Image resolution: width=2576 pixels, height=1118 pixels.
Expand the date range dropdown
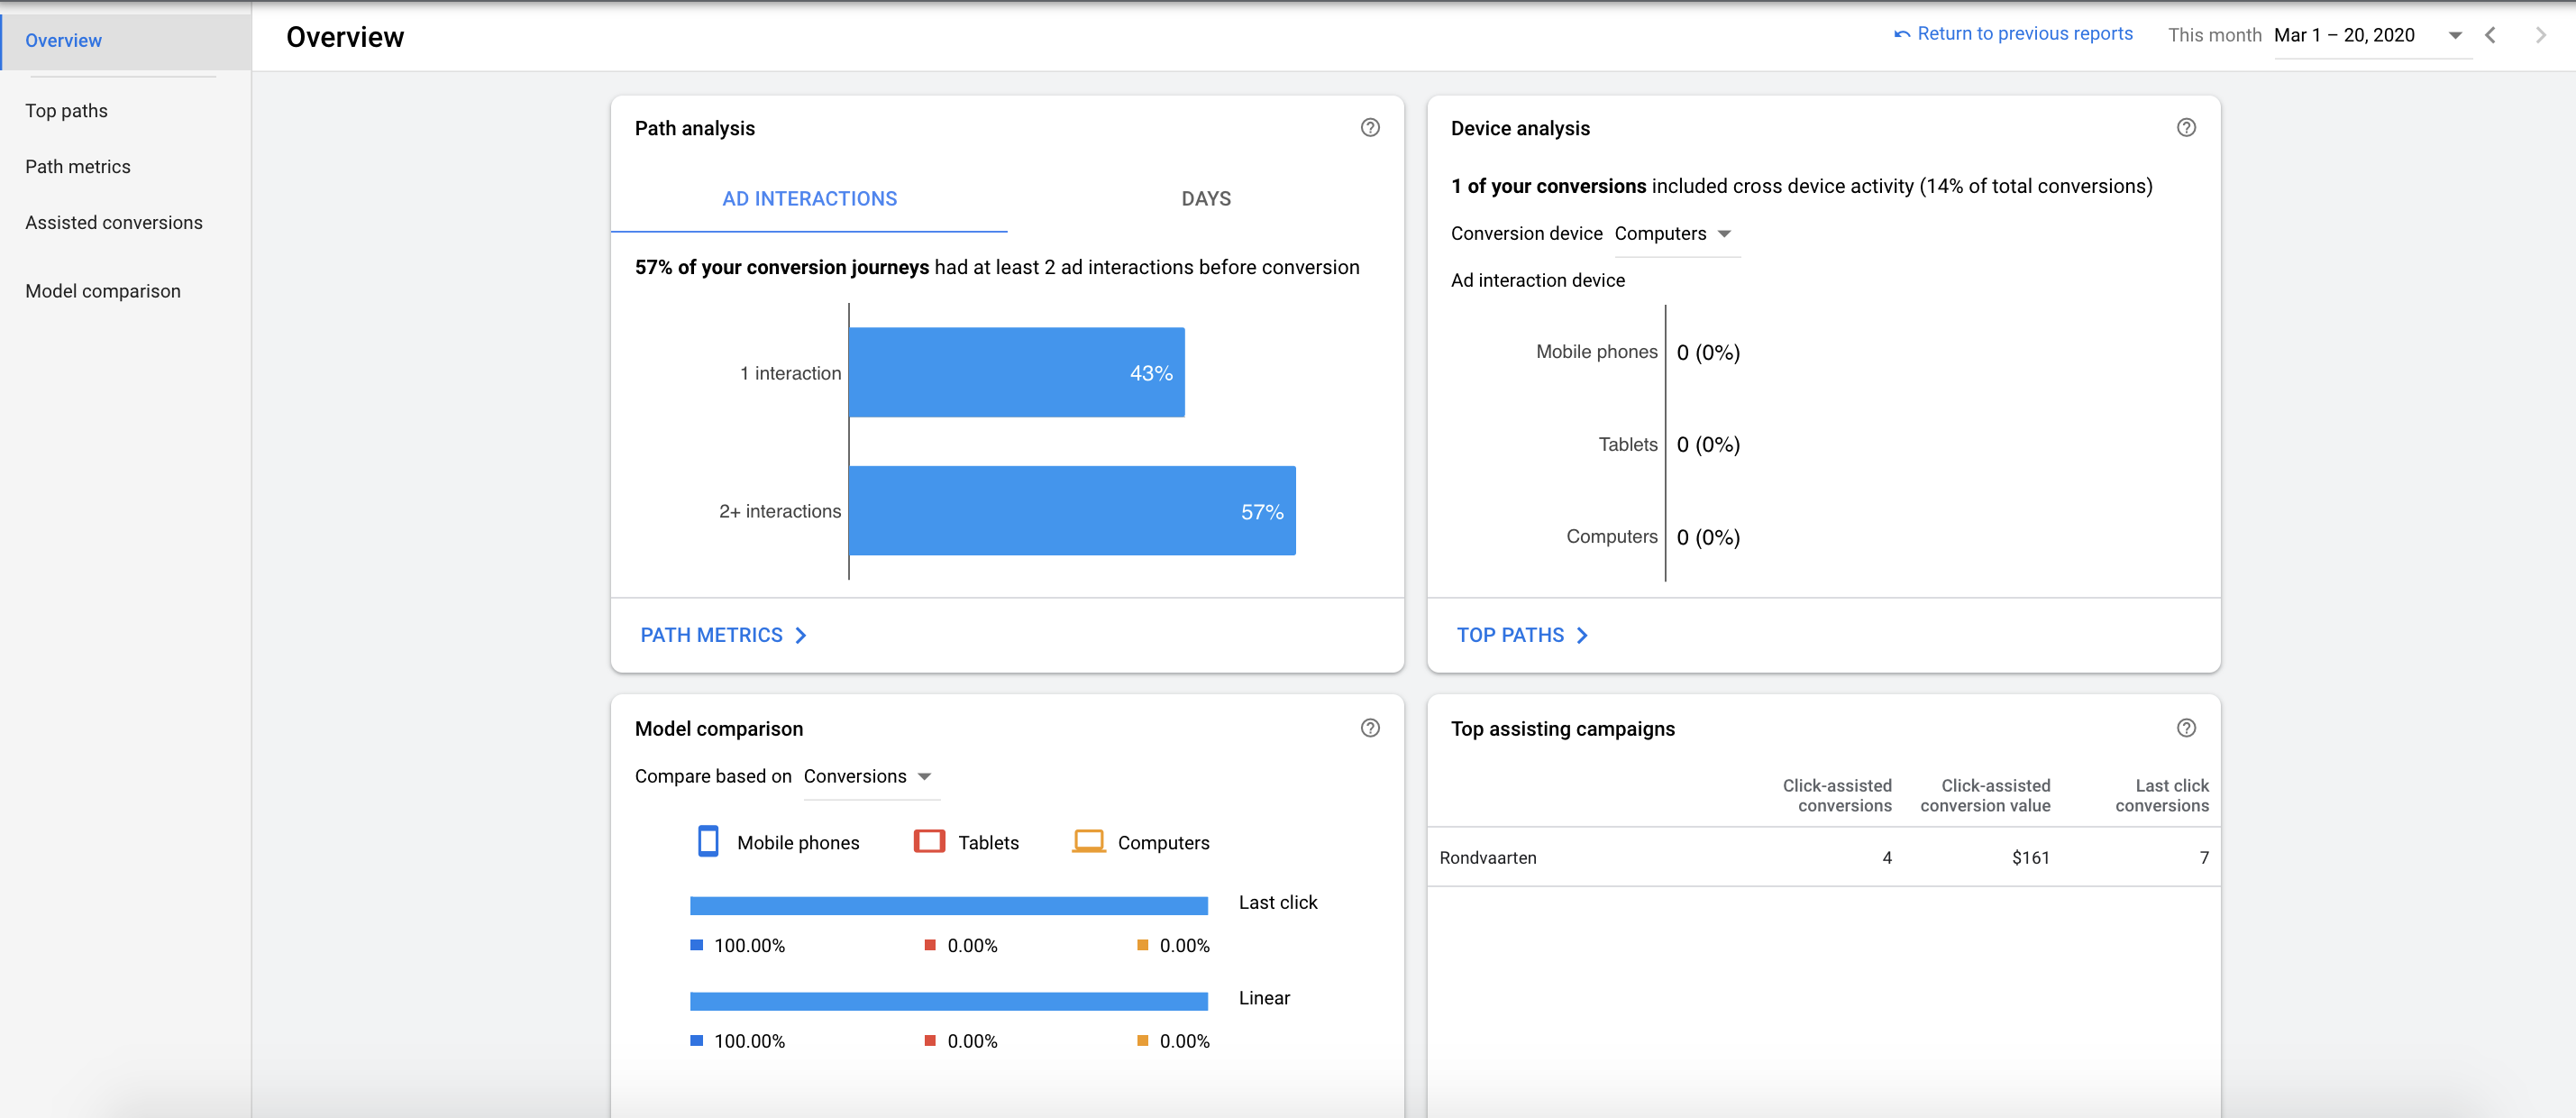(2455, 35)
